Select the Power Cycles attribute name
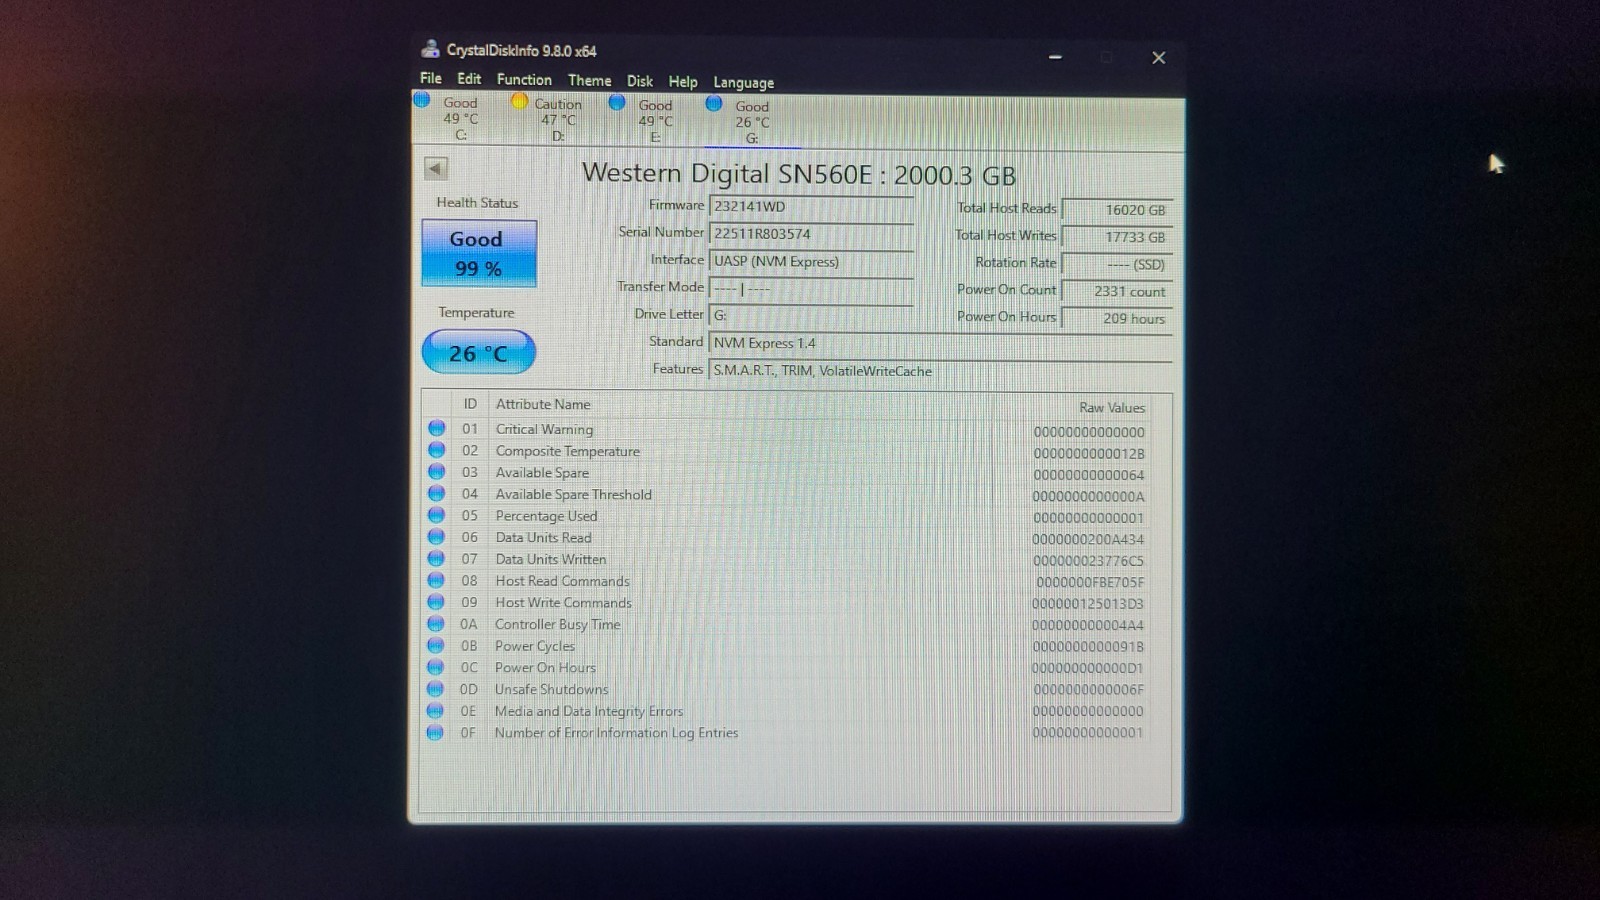The width and height of the screenshot is (1600, 900). pos(535,646)
